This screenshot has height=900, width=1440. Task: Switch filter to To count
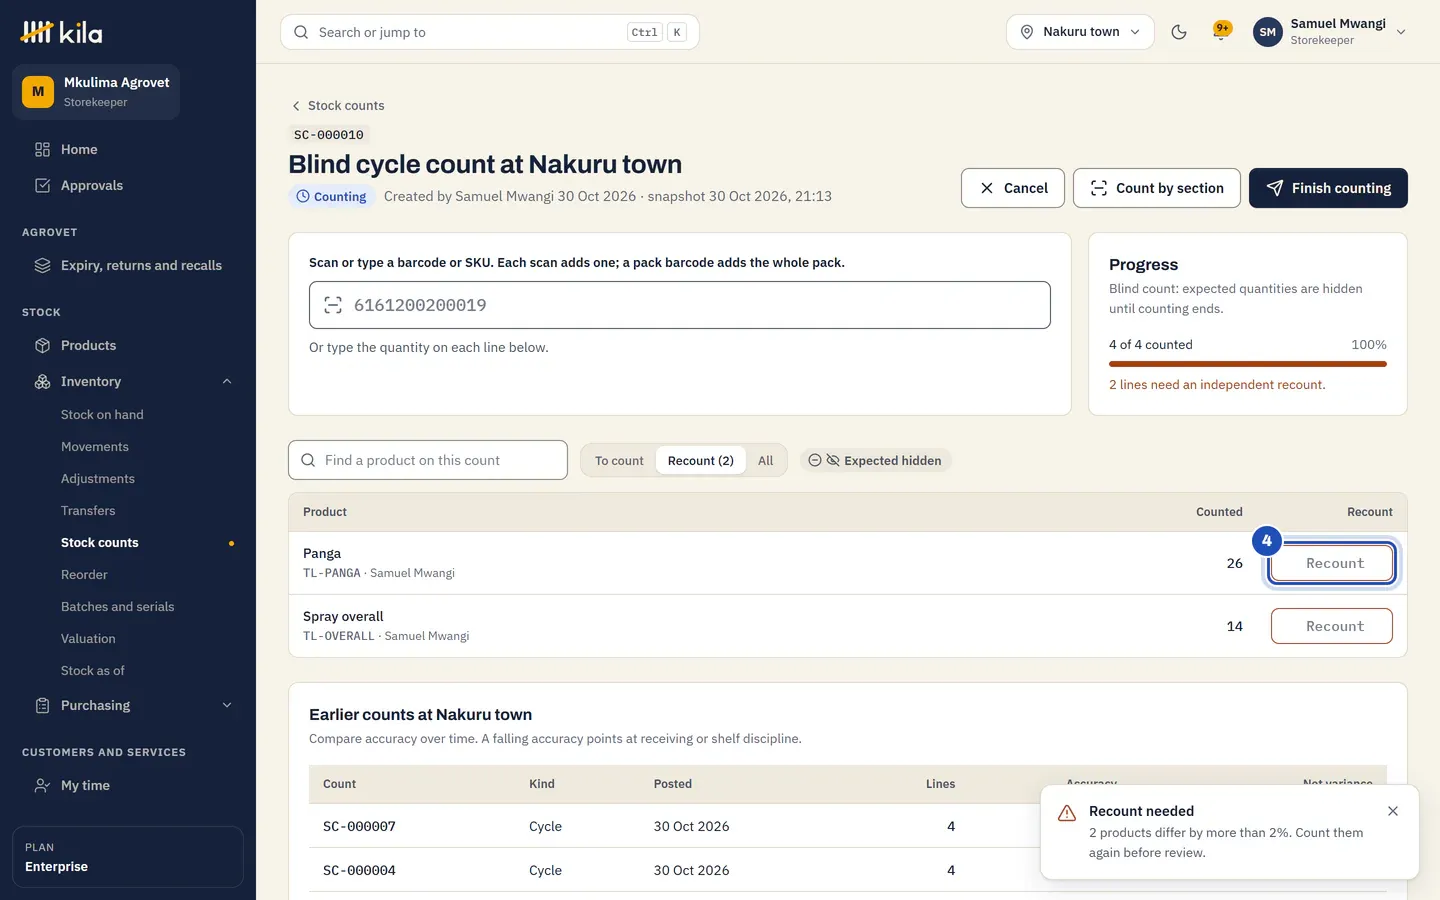click(x=619, y=460)
